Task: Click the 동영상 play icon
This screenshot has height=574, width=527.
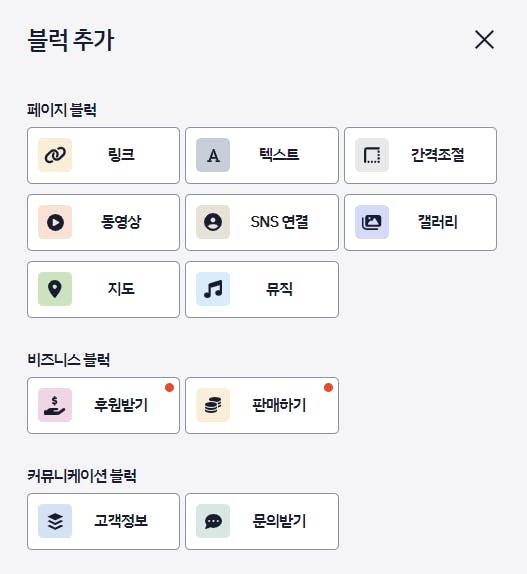Action: tap(55, 222)
